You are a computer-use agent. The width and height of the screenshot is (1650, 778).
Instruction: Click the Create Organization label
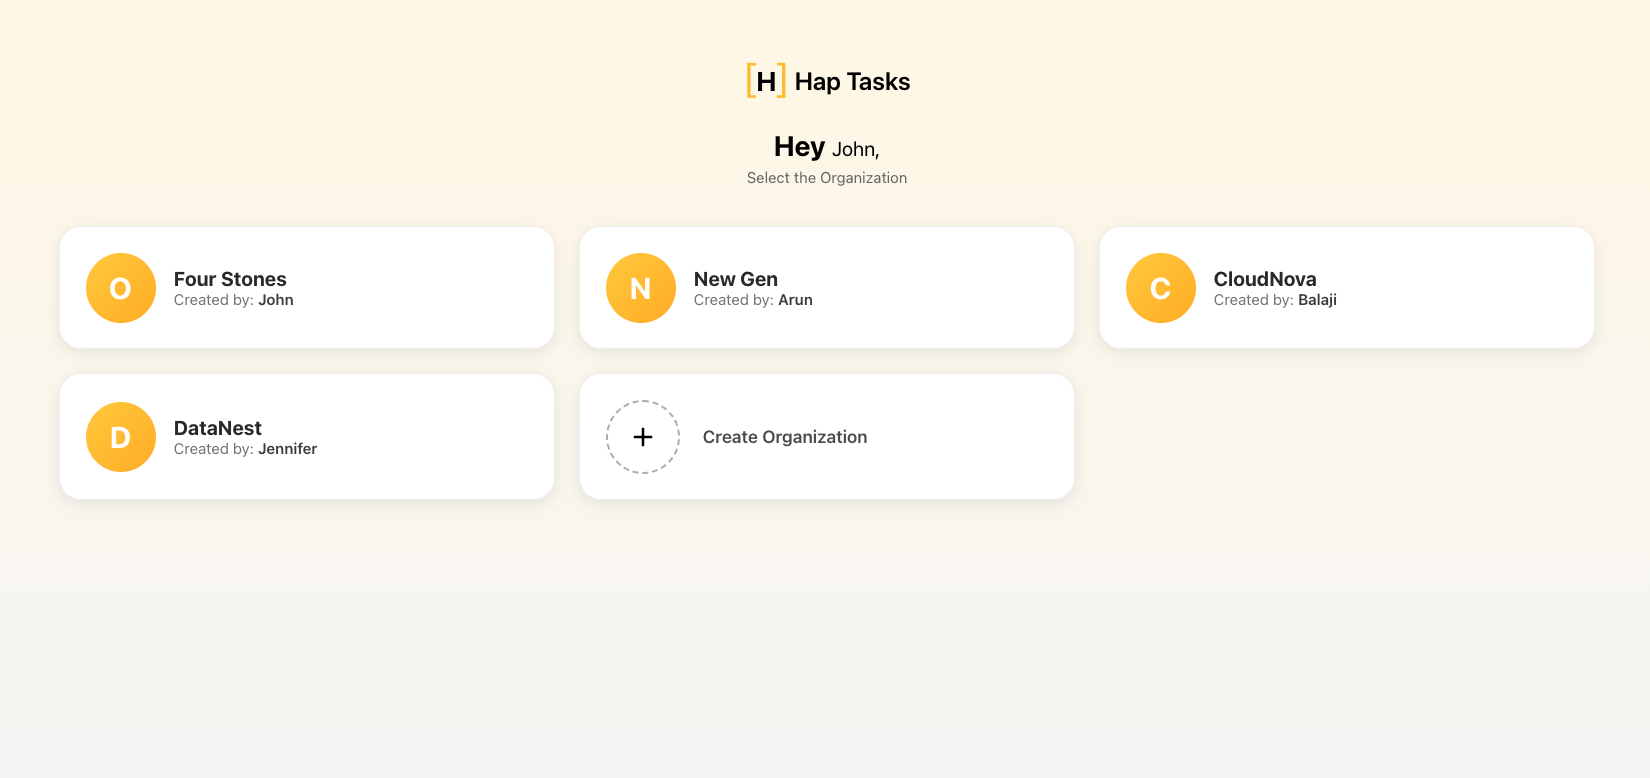[785, 437]
